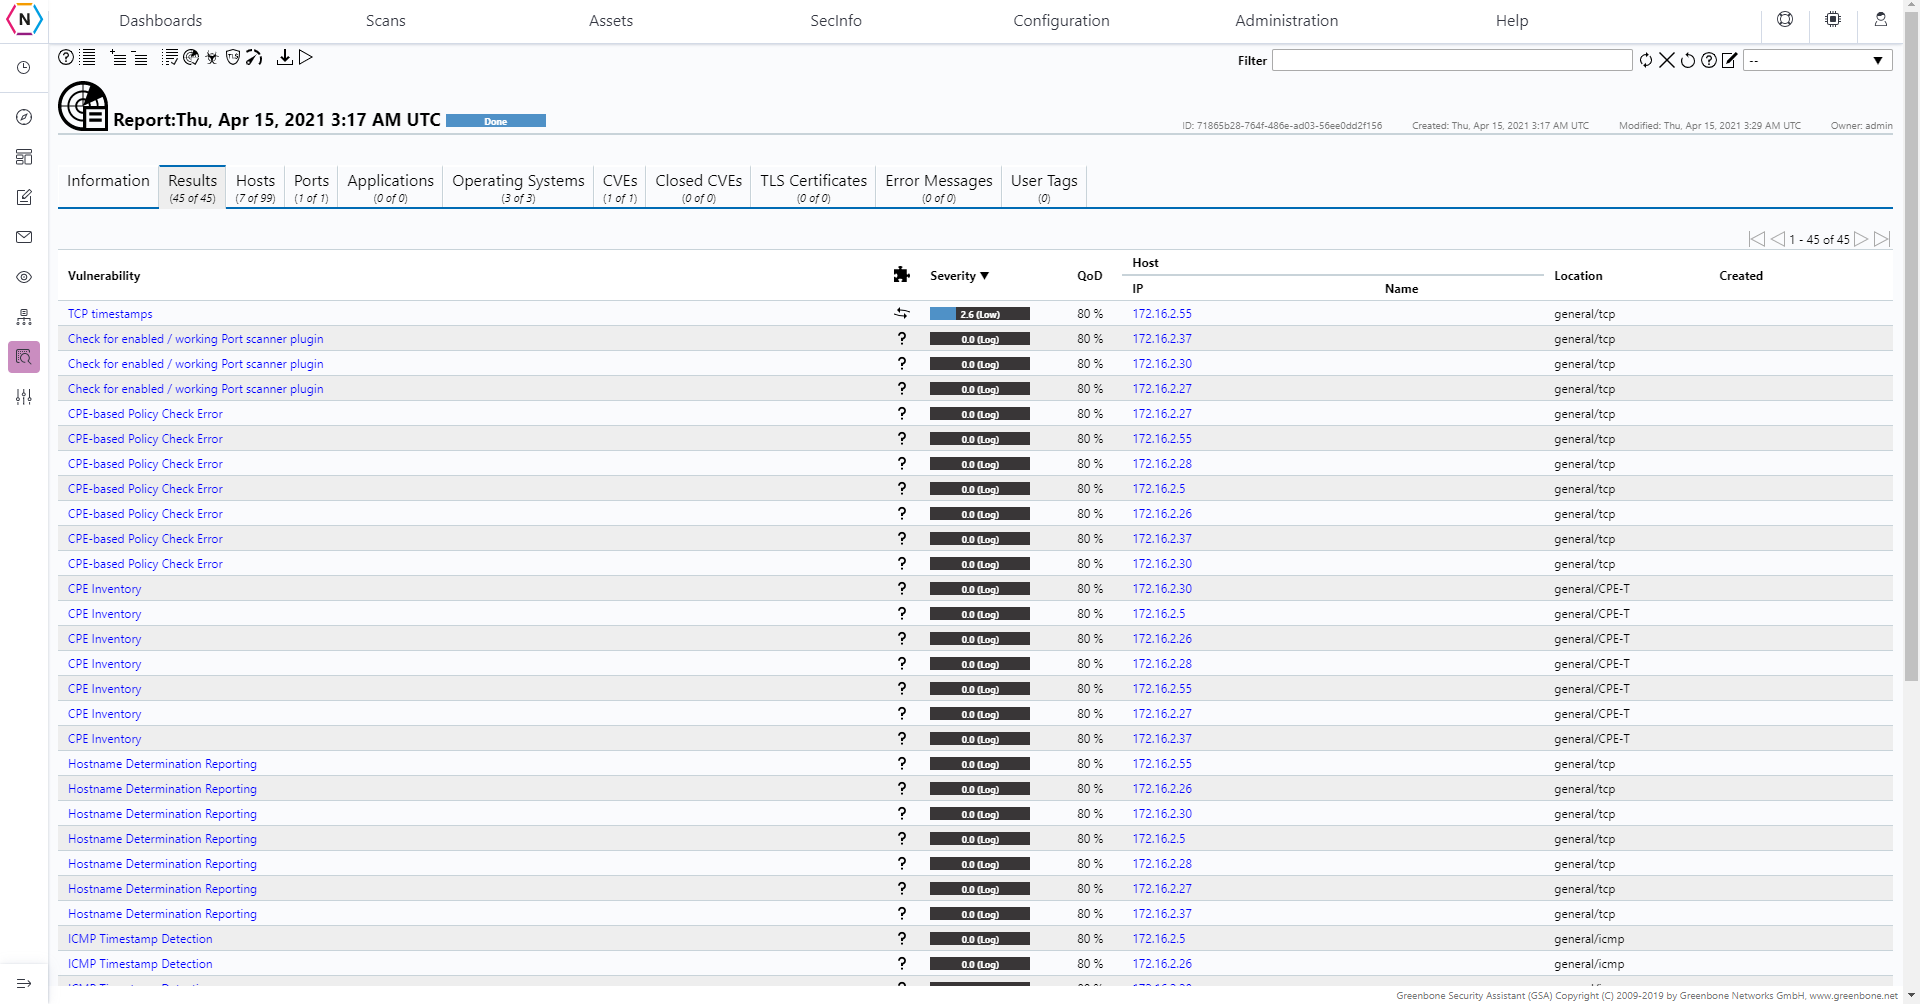The height and width of the screenshot is (1004, 1920).
Task: Click the Filter text input field
Action: point(1452,60)
